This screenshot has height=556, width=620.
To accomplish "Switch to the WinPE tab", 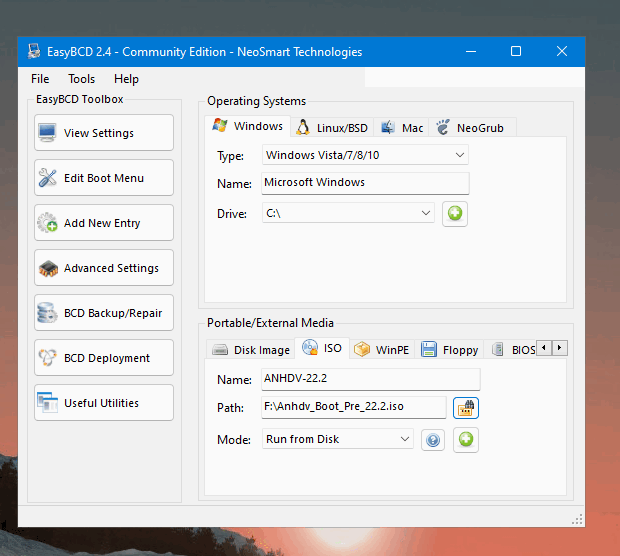I will click(382, 350).
